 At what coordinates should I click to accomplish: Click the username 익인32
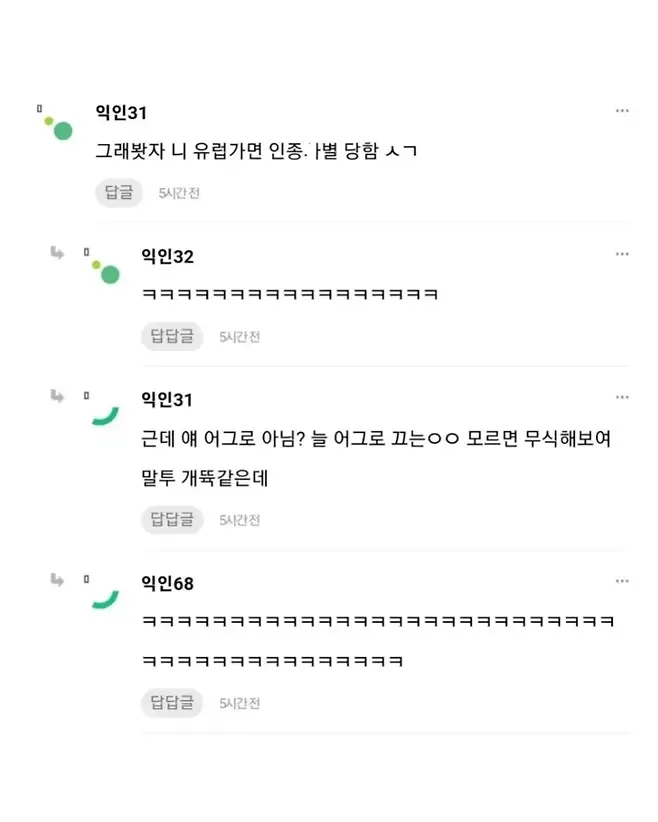click(167, 257)
